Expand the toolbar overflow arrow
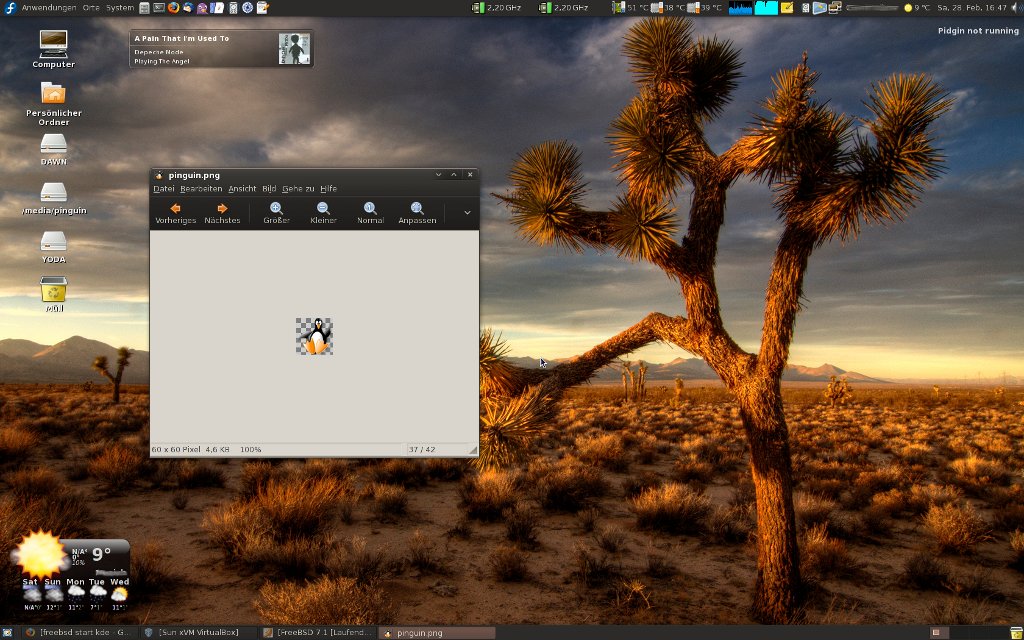 (466, 212)
